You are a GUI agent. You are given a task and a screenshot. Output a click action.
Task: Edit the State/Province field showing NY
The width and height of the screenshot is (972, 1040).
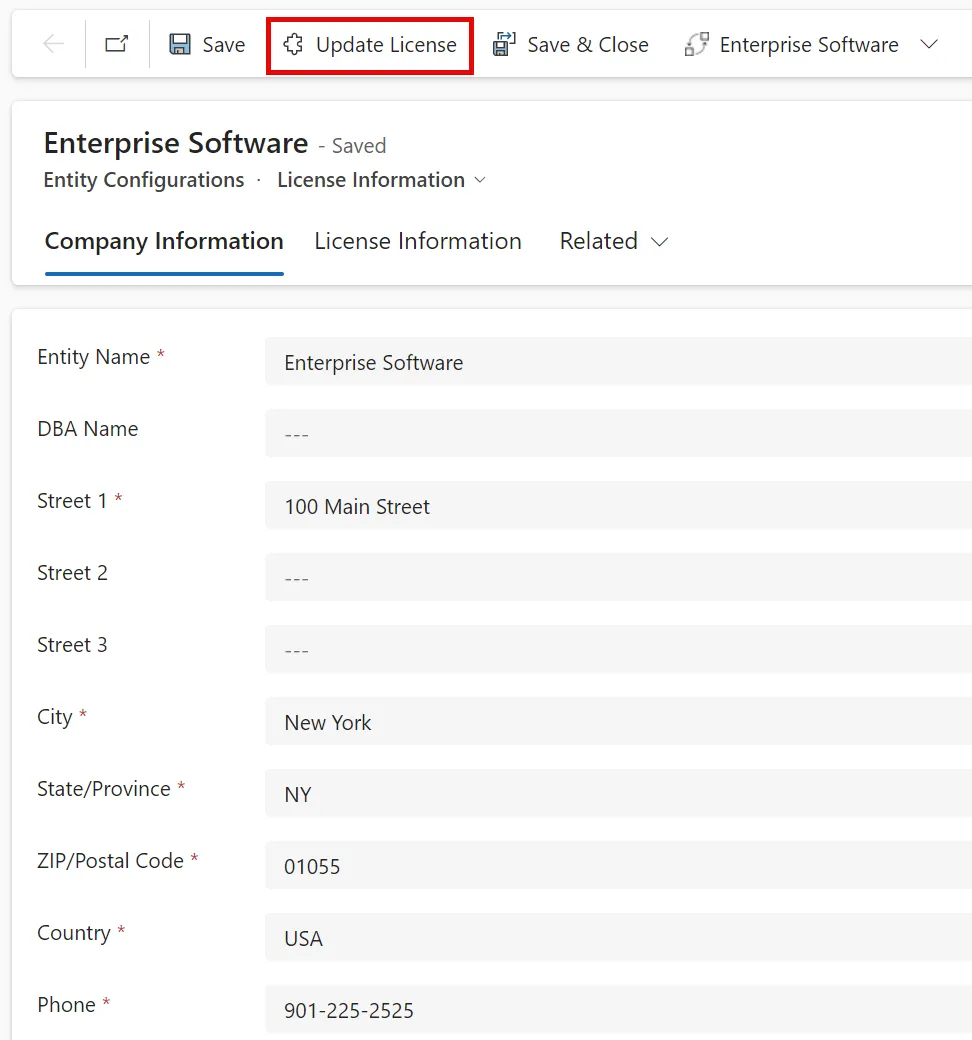pyautogui.click(x=618, y=794)
